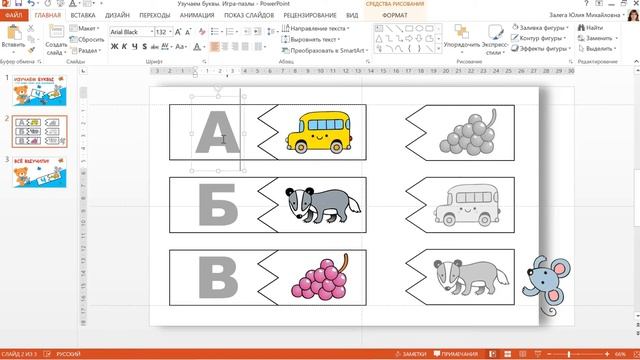The width and height of the screenshot is (640, 360).
Task: Select the triangle shape in the gallery
Action: (379, 39)
